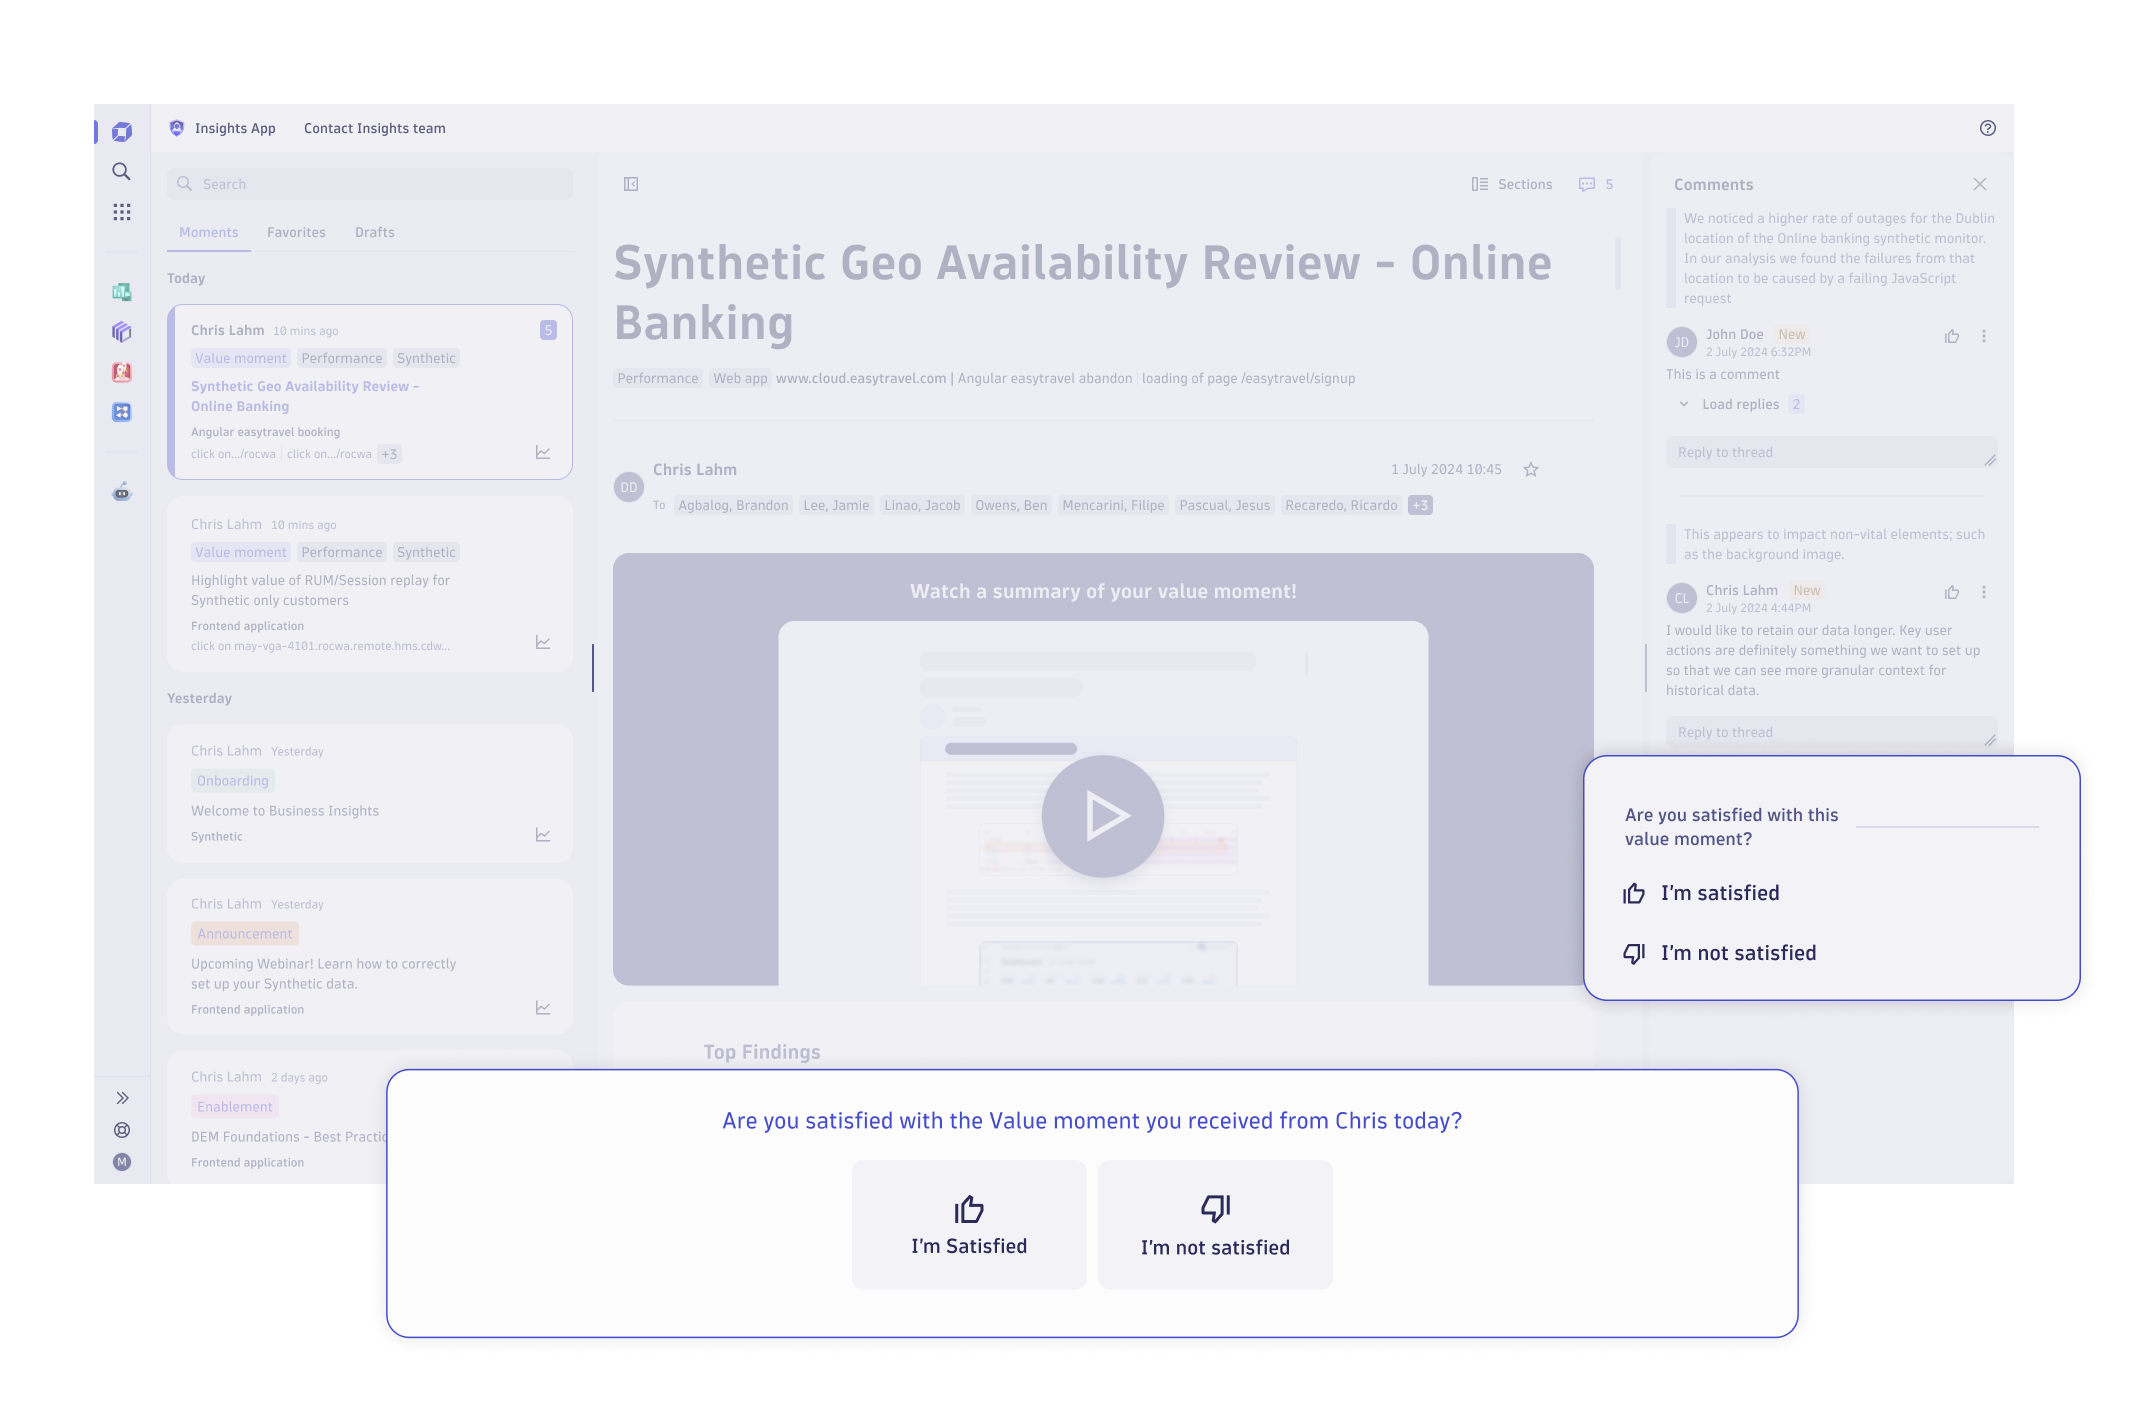Click Contact Insights team in the header

(x=375, y=128)
